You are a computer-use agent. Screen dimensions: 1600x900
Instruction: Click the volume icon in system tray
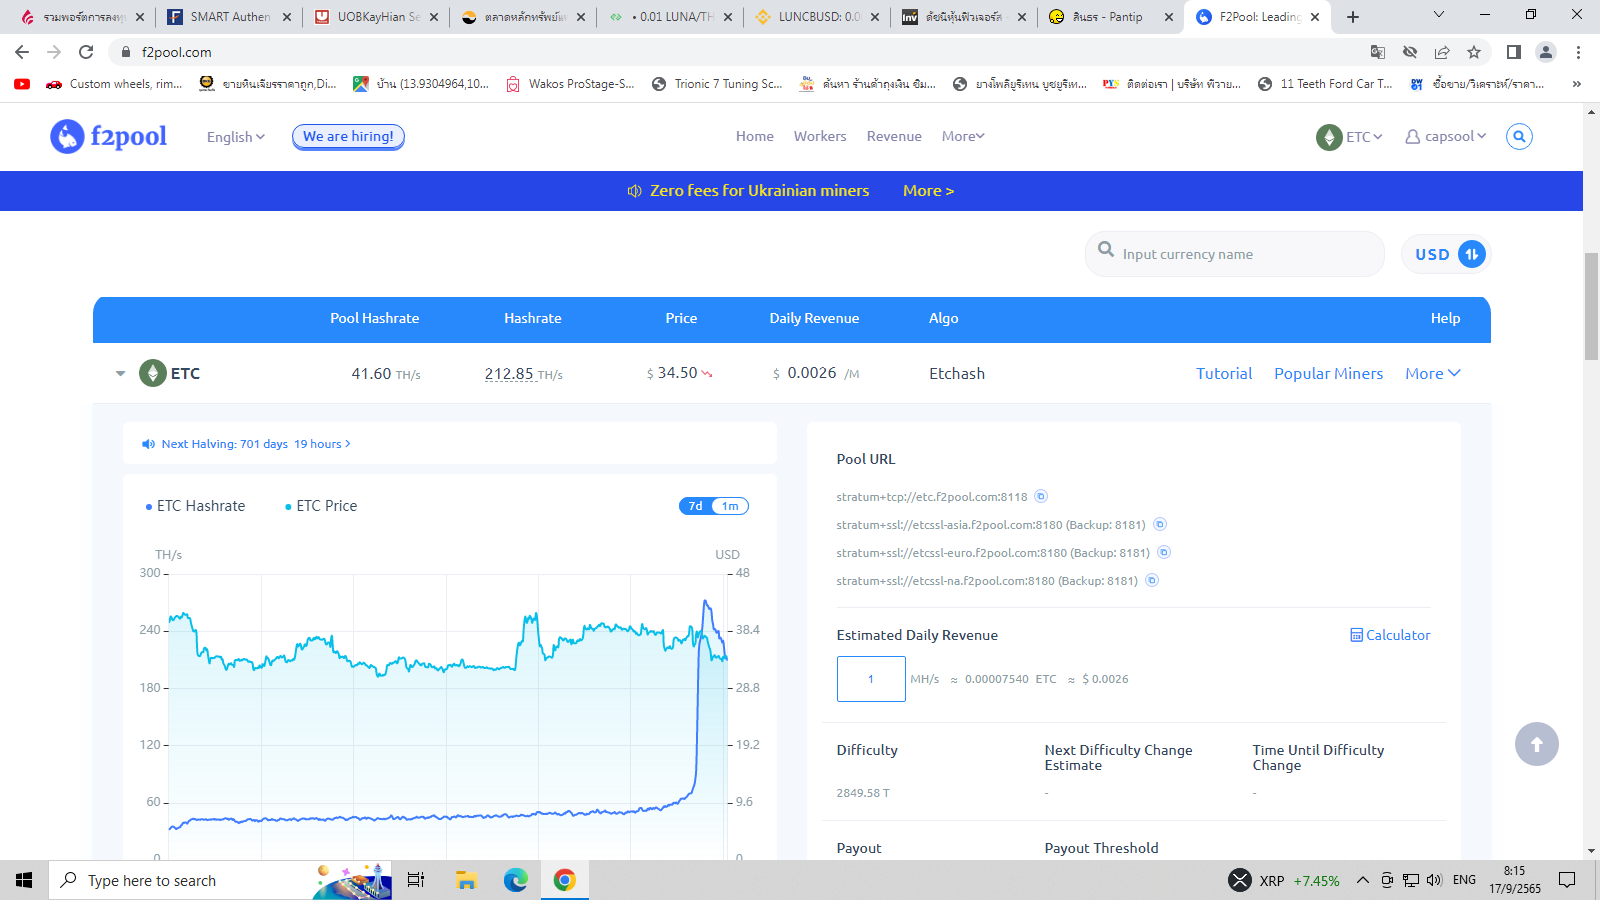click(1435, 880)
